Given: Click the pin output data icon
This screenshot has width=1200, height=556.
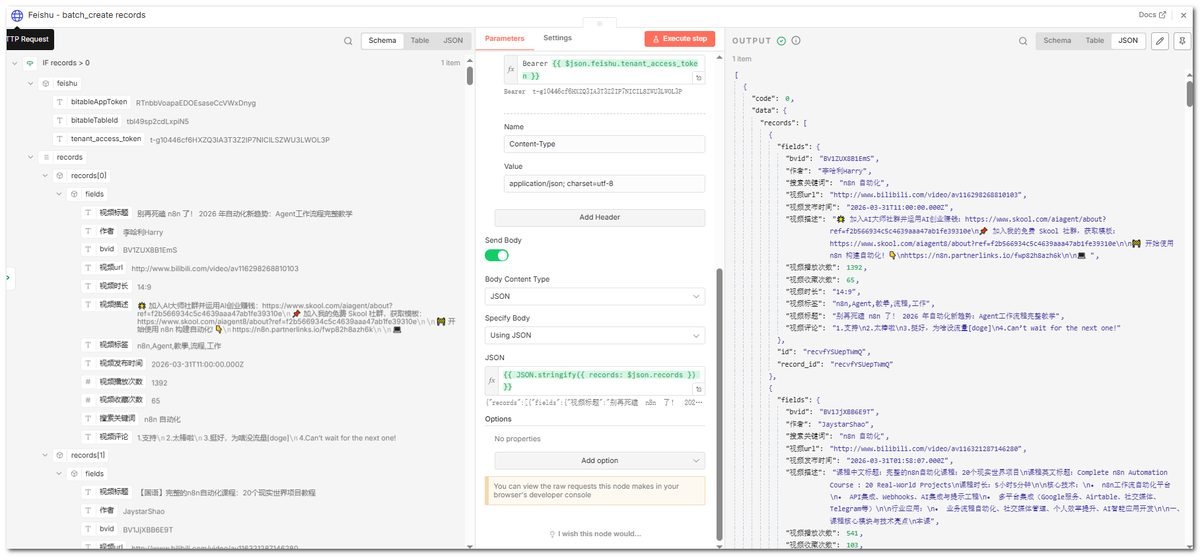Looking at the screenshot, I should [x=1181, y=41].
